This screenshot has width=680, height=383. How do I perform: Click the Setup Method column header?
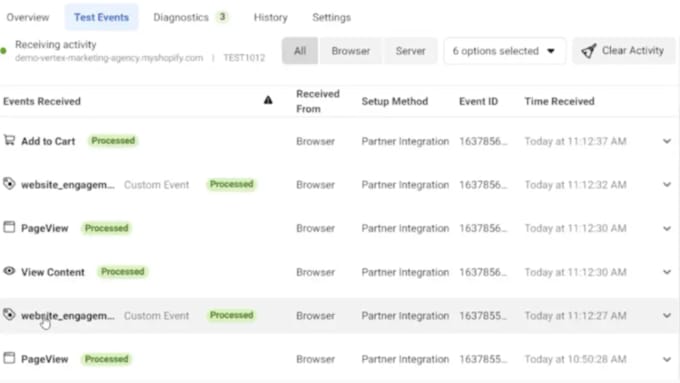[x=395, y=101]
